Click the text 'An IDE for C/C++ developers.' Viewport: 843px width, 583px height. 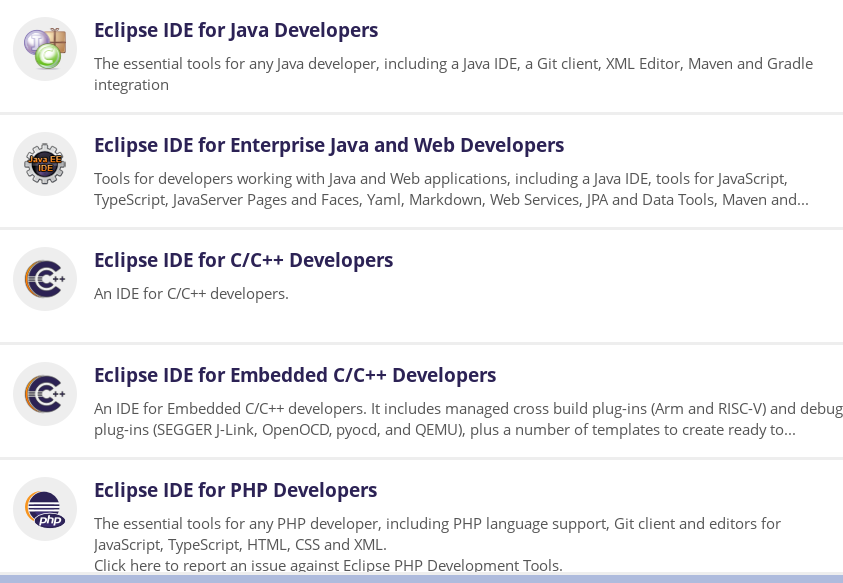(191, 294)
